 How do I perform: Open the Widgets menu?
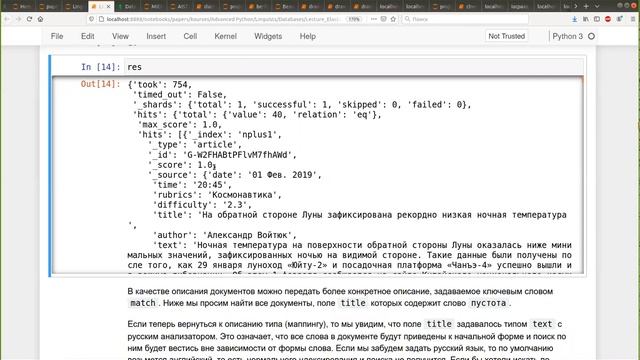coord(268,36)
